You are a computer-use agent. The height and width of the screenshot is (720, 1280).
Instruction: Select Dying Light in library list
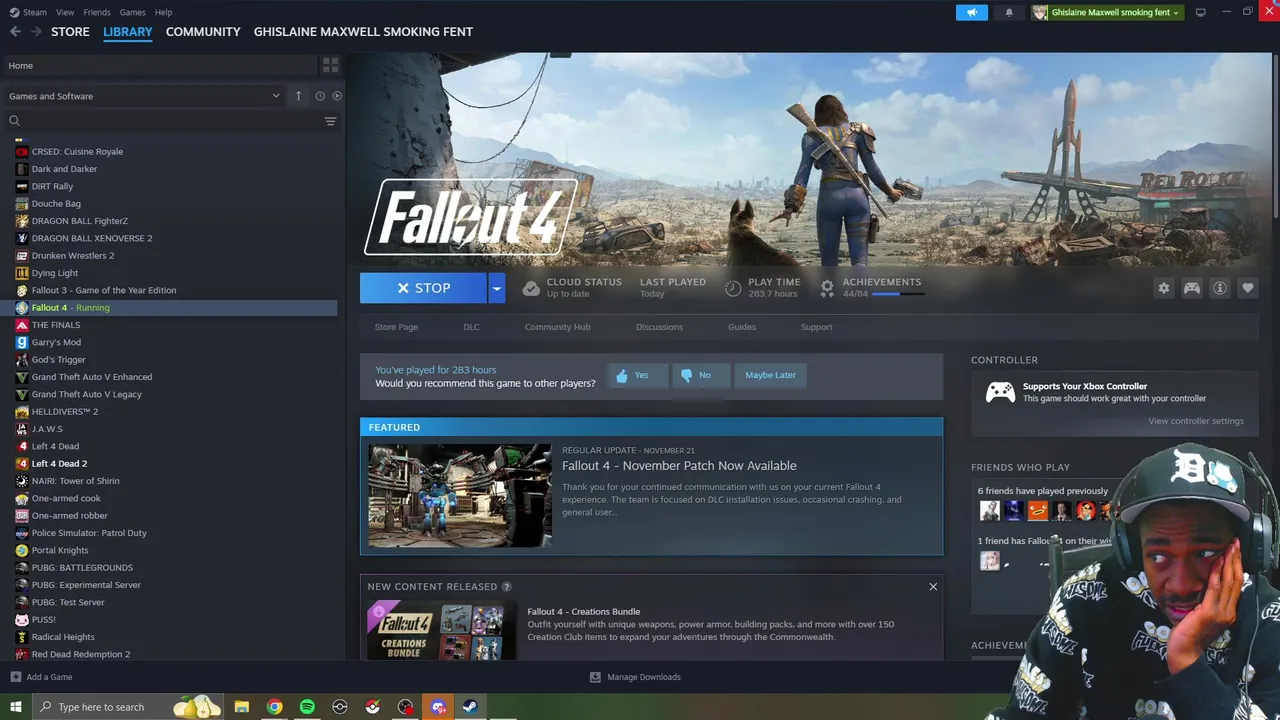tap(54, 273)
